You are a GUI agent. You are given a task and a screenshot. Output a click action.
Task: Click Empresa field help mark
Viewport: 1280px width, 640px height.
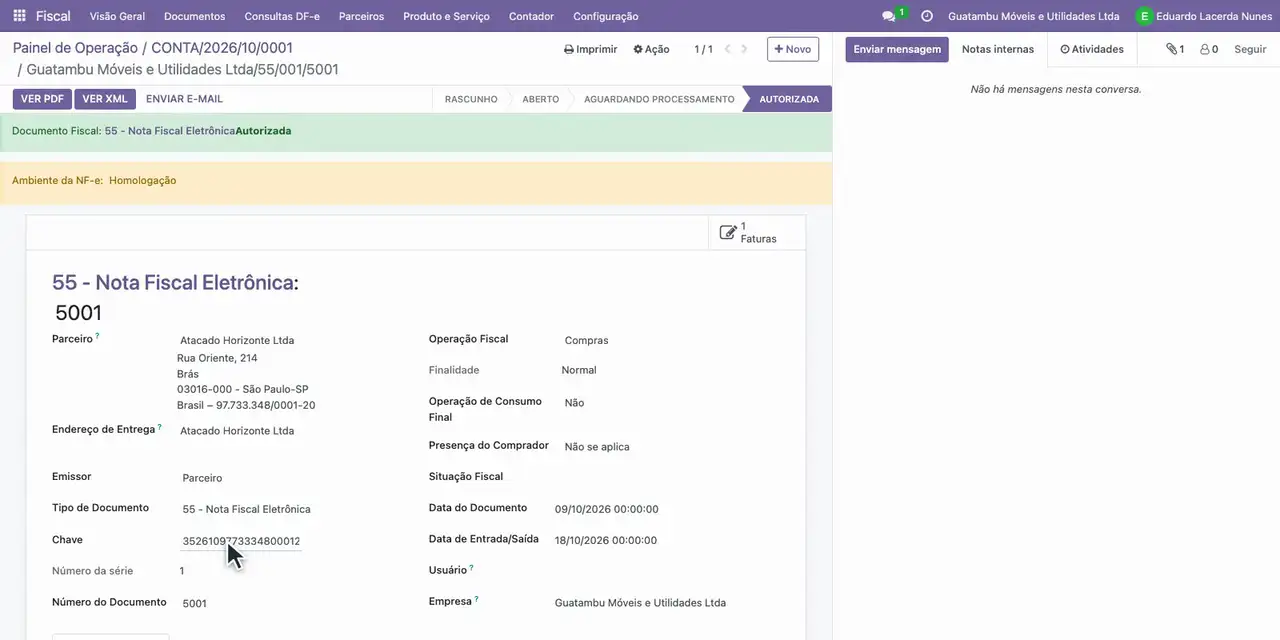point(476,599)
